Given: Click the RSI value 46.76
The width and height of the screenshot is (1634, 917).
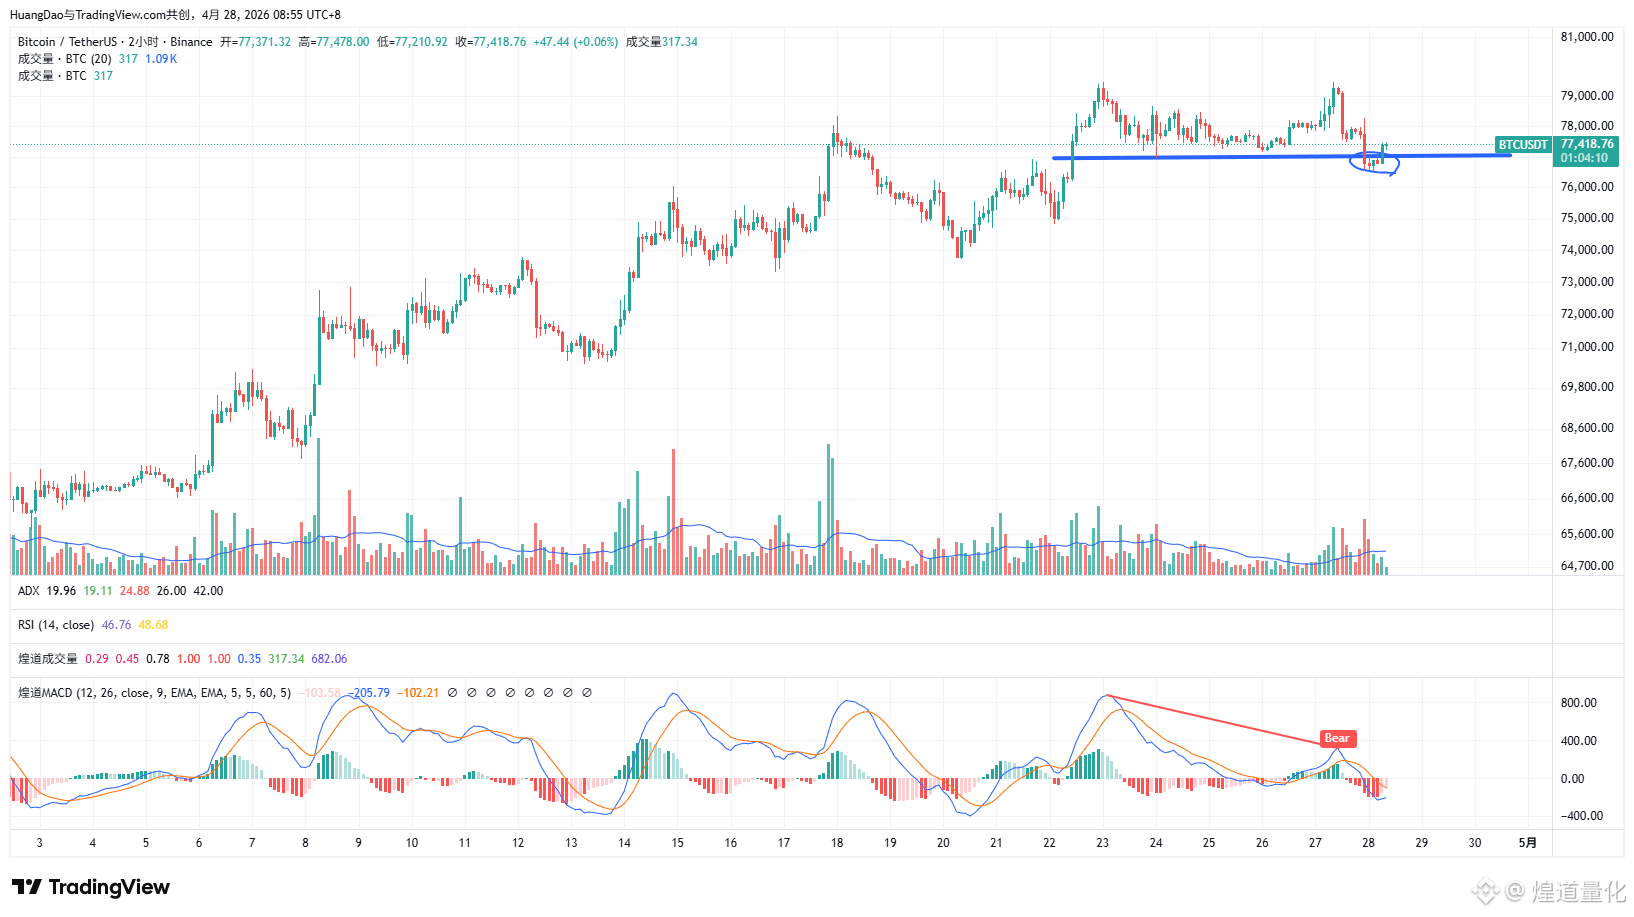Looking at the screenshot, I should click(116, 625).
